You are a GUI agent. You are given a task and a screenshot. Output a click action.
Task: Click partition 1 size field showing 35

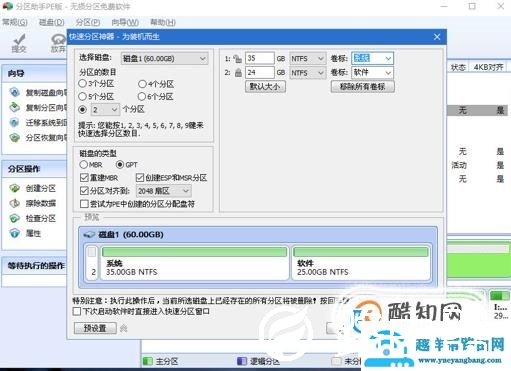click(260, 58)
